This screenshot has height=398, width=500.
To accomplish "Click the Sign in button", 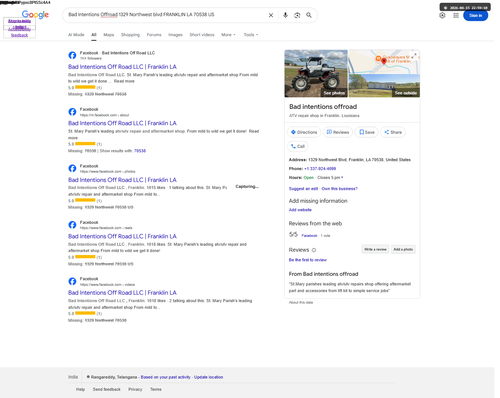I will 476,15.
